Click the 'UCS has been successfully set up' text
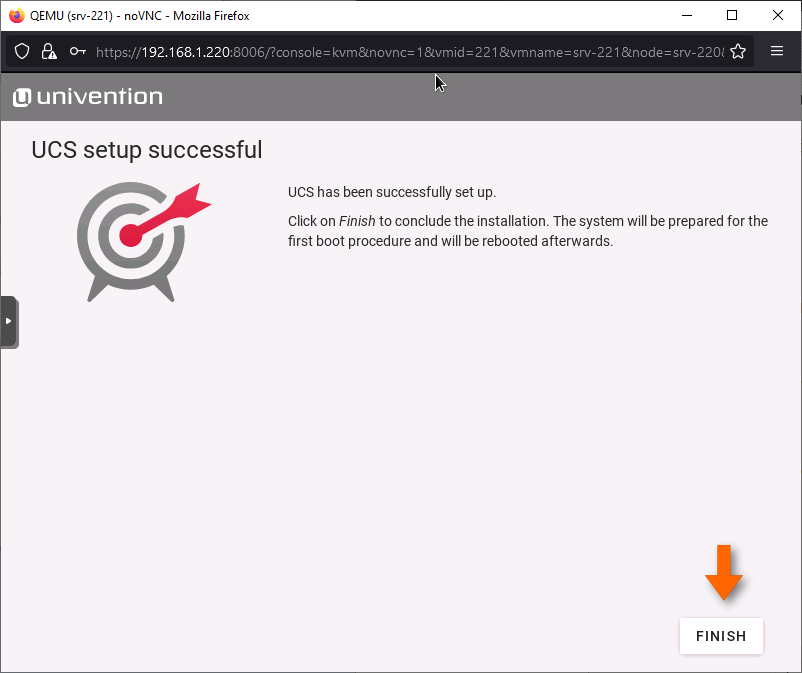This screenshot has height=673, width=802. [391, 192]
